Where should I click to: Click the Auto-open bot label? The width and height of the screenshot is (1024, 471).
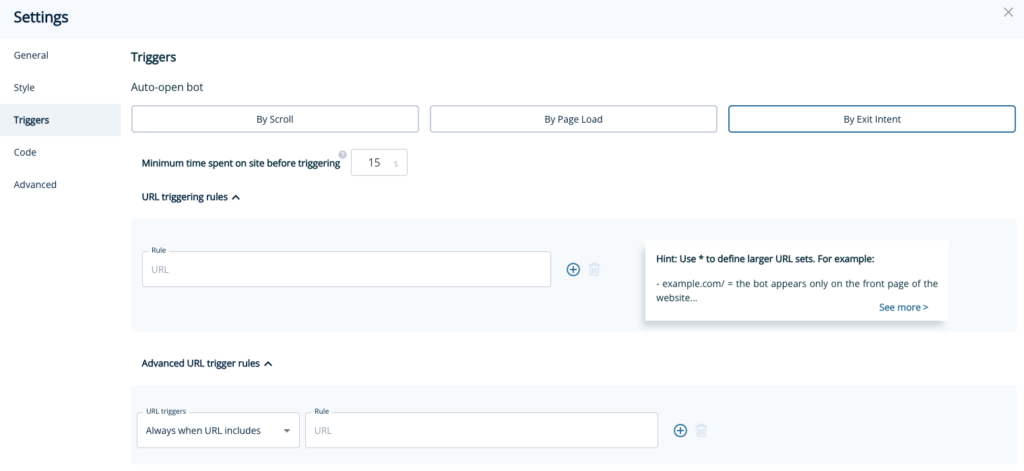(167, 88)
